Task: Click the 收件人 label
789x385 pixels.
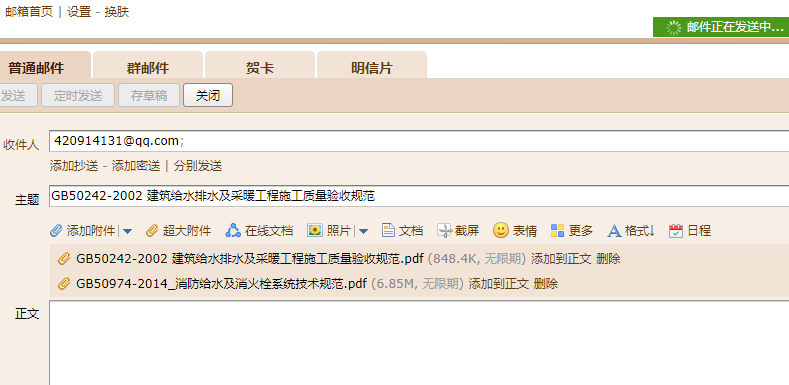Action: [21, 145]
